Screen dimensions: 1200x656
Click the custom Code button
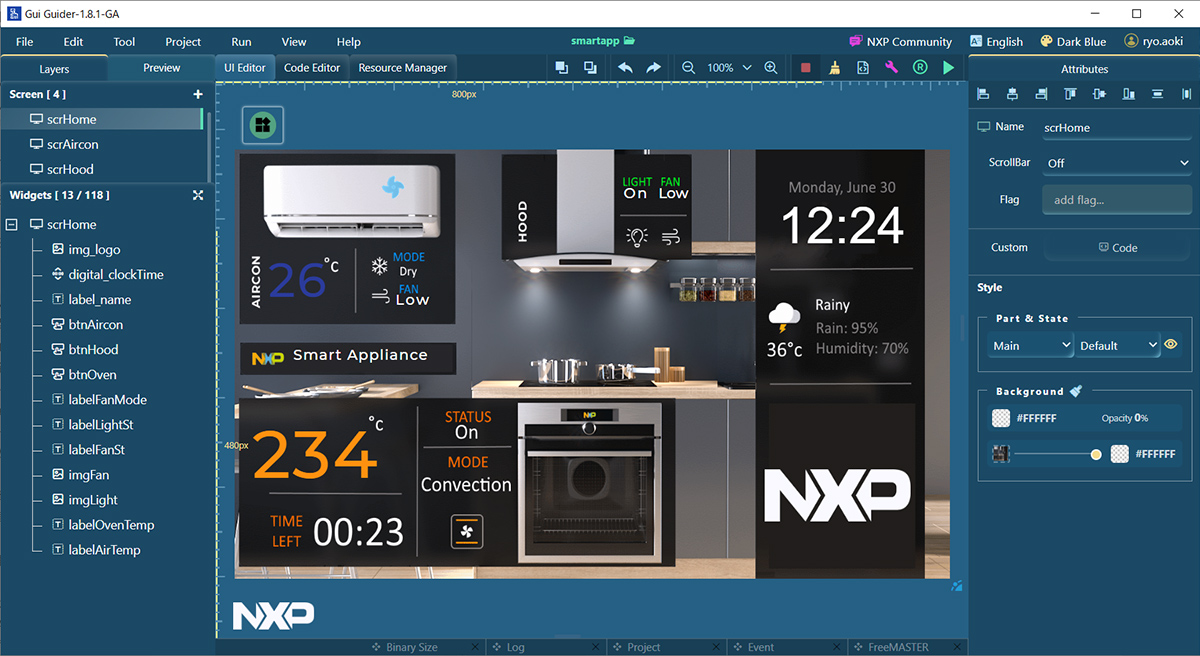click(1117, 247)
